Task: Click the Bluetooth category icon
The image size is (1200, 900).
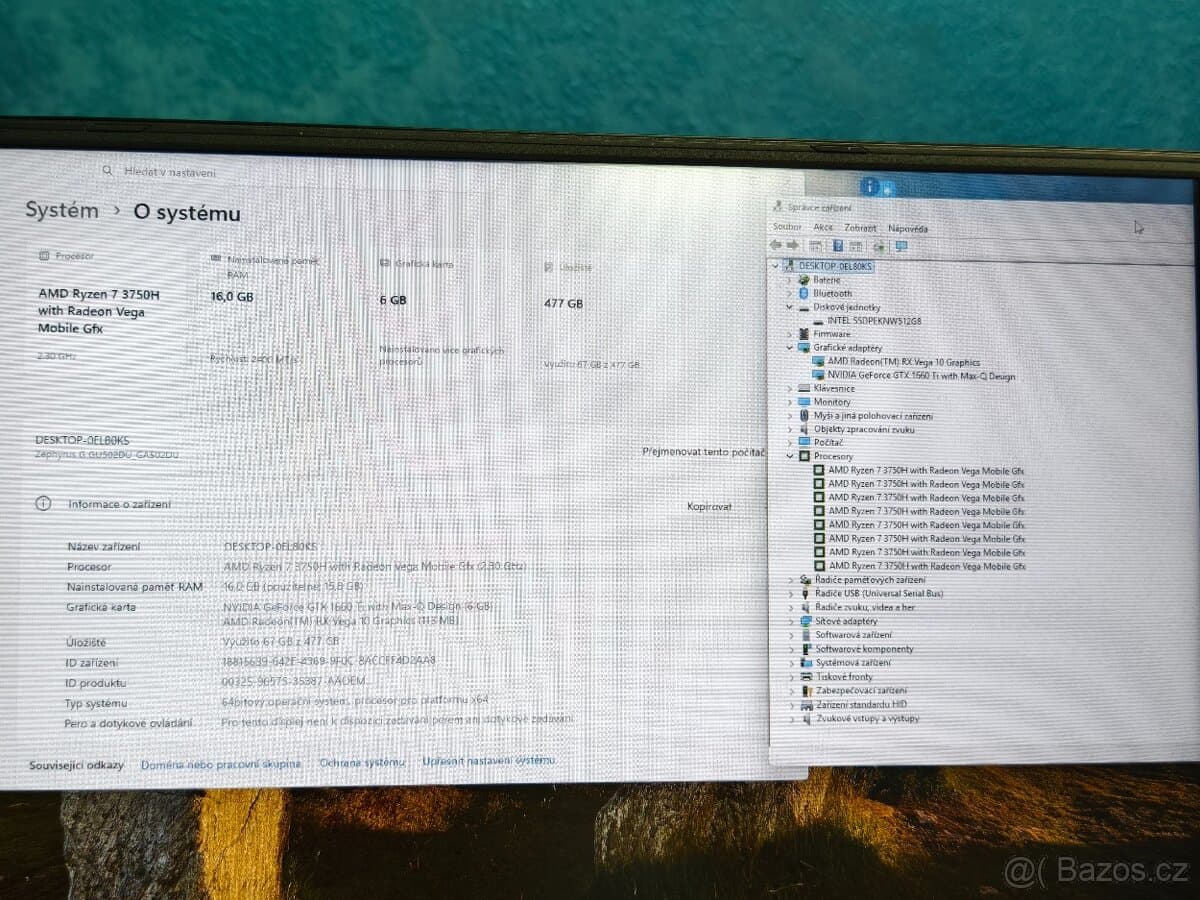Action: (x=805, y=294)
